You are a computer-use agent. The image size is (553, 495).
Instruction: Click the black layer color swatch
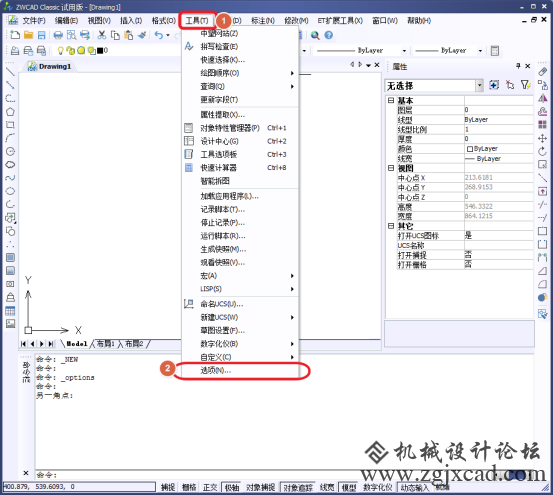(100, 51)
